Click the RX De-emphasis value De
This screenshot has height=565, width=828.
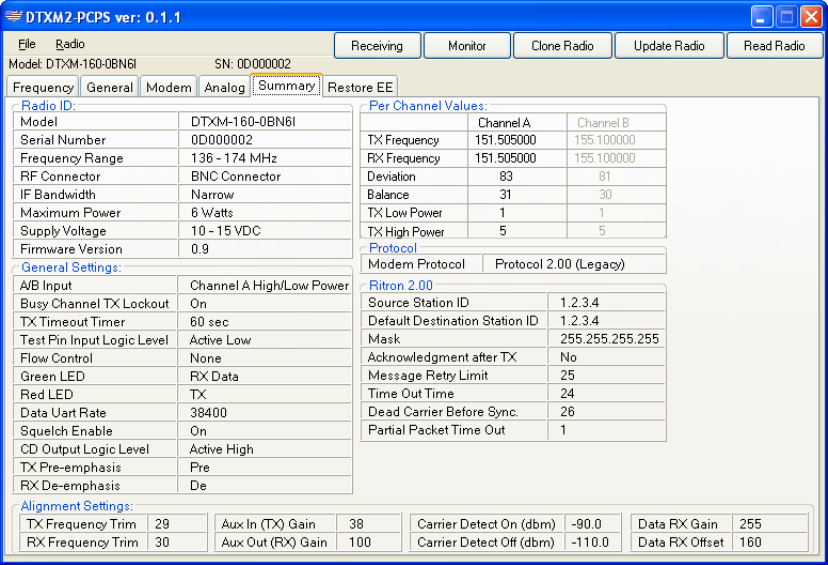(x=198, y=486)
